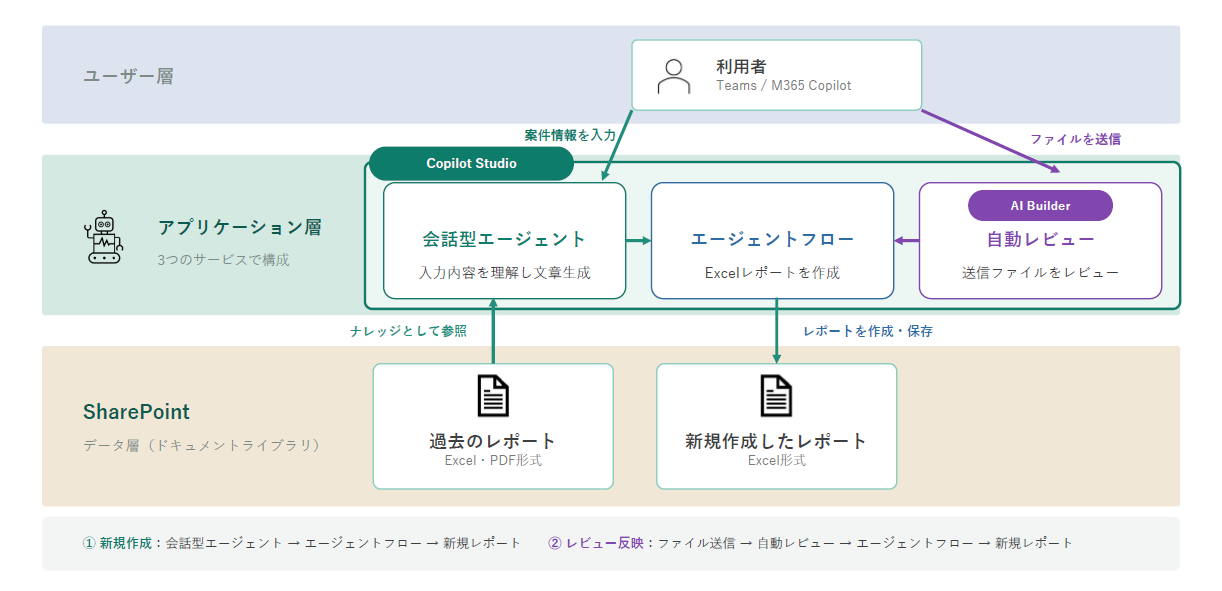
Task: Click the Excel形式 caption under 新規作成したレポート
Action: 777,461
